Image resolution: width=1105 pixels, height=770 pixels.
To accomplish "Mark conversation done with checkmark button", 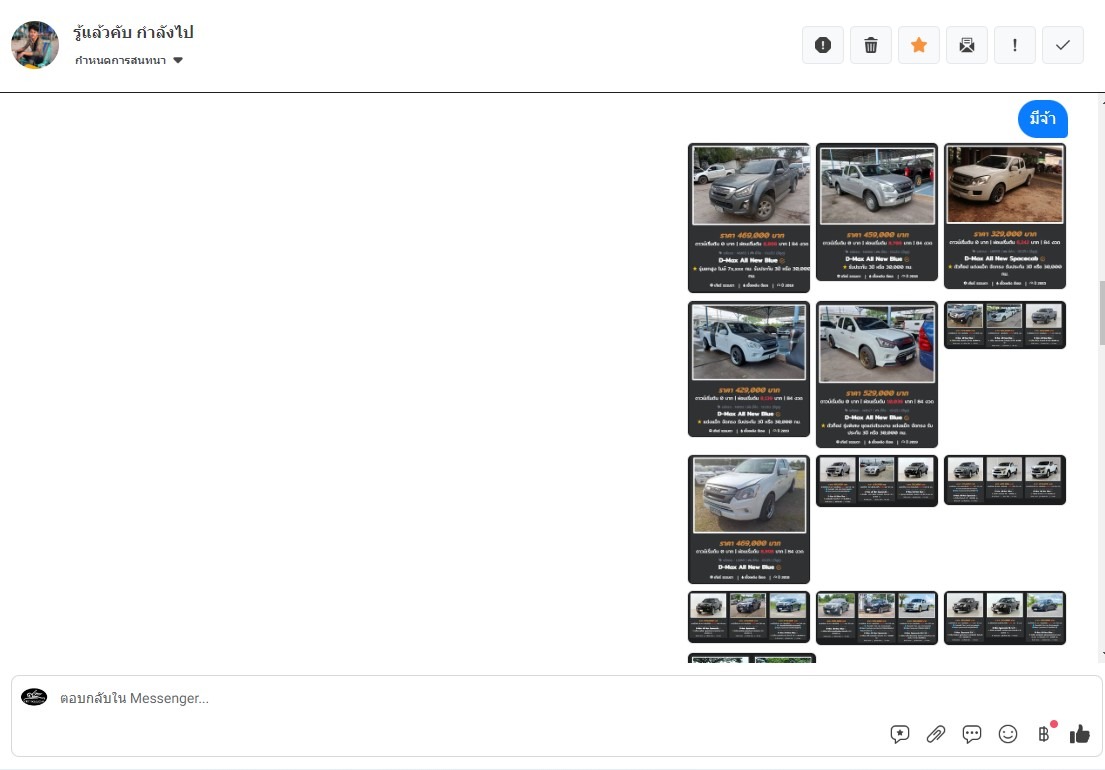I will [1063, 45].
